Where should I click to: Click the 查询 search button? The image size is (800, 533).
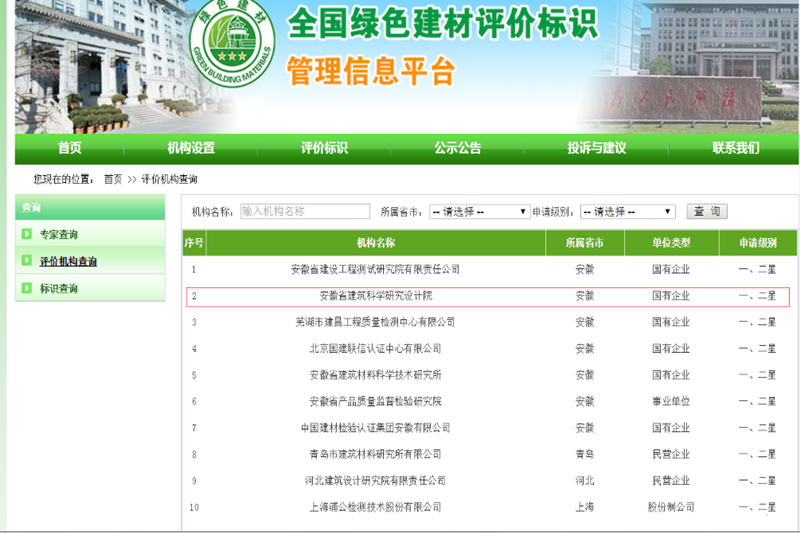point(706,212)
